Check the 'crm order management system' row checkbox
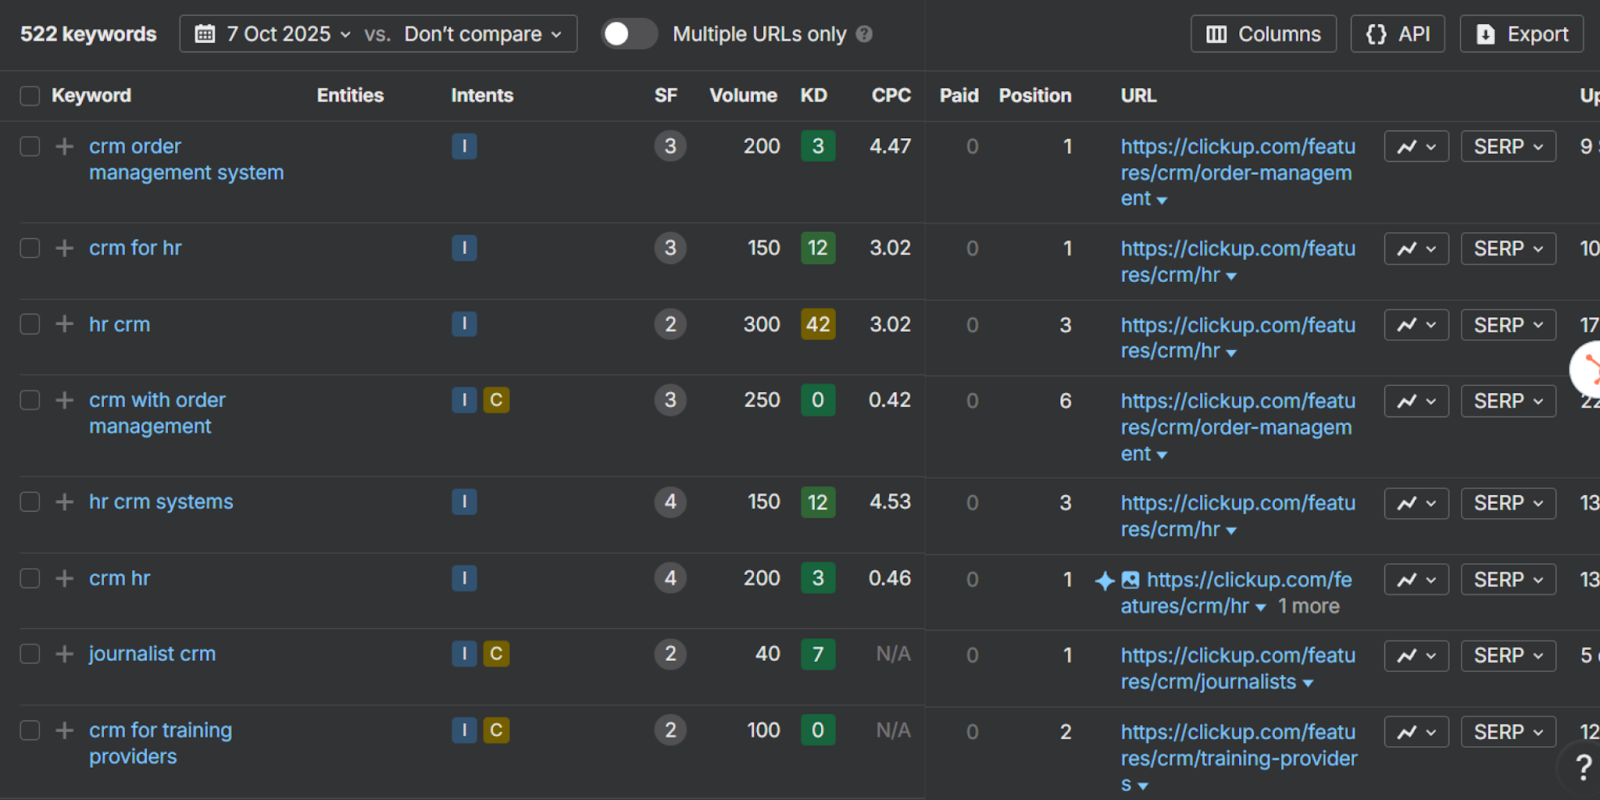The width and height of the screenshot is (1600, 800). (30, 147)
